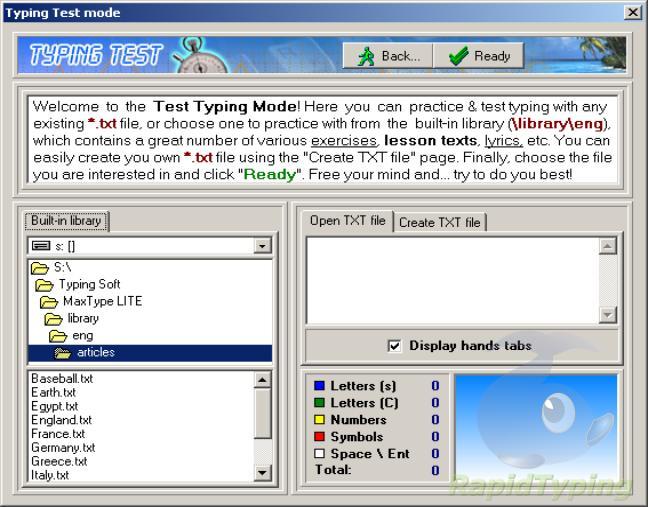Click the S:\ folder icon
This screenshot has height=507, width=648.
tap(40, 268)
